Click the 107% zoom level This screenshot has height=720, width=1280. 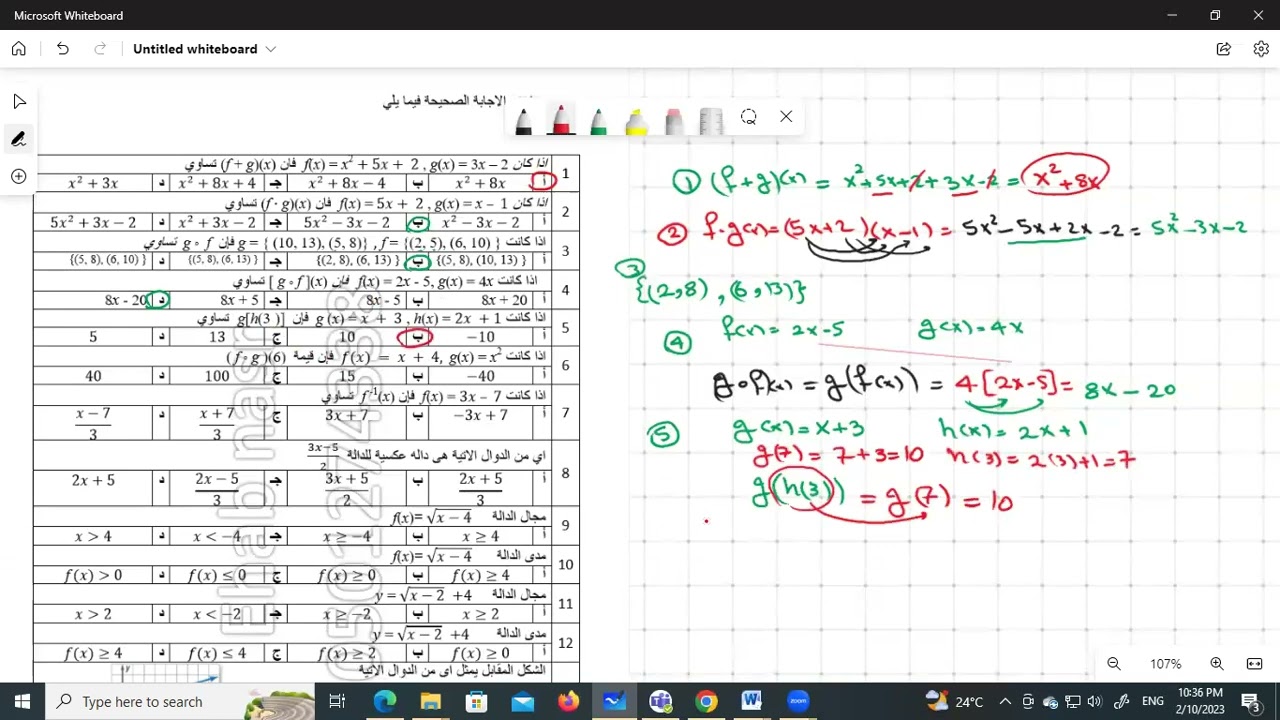tap(1165, 664)
